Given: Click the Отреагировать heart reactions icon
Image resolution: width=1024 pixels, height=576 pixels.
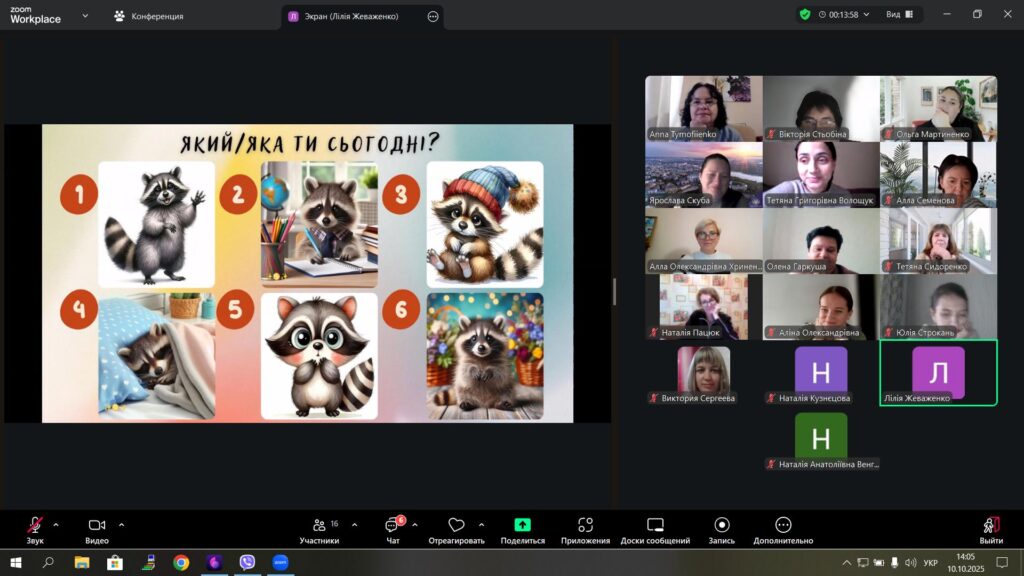Looking at the screenshot, I should pyautogui.click(x=456, y=526).
